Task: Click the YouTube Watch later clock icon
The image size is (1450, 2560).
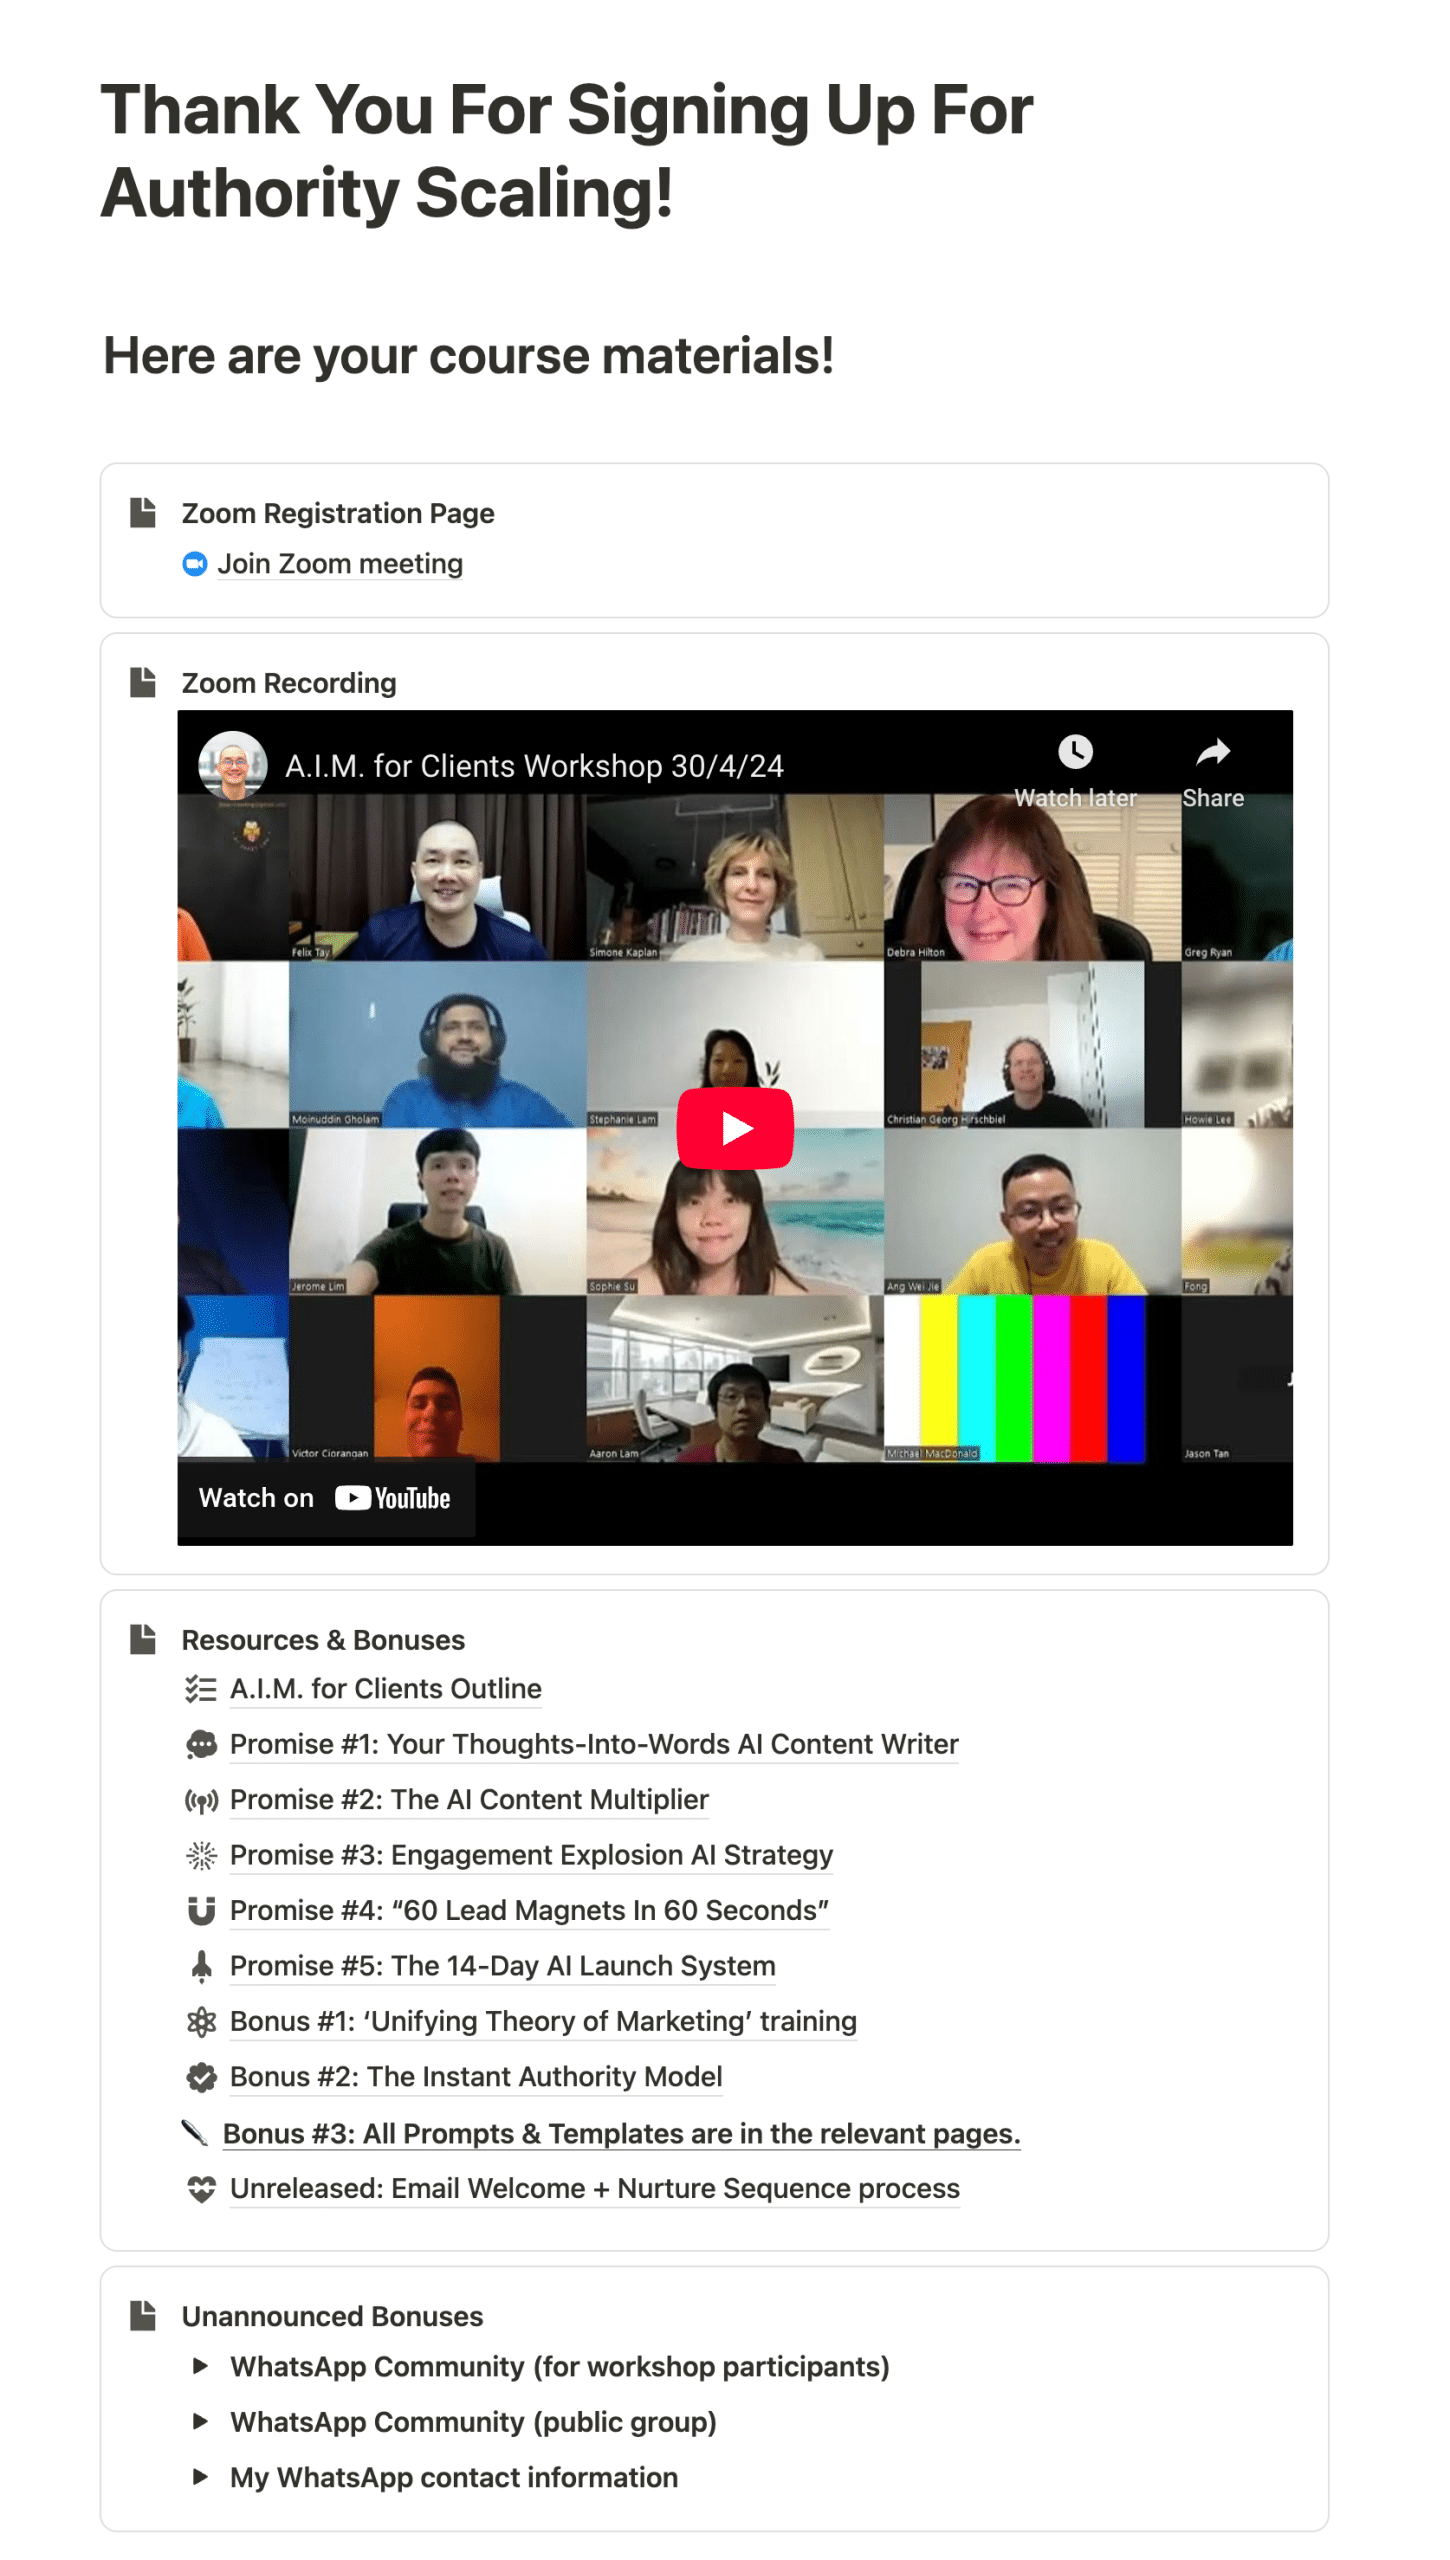Action: 1075,751
